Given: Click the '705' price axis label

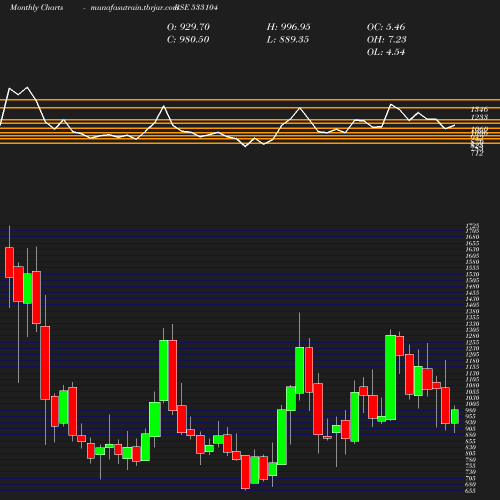Looking at the screenshot, I should click(471, 478).
